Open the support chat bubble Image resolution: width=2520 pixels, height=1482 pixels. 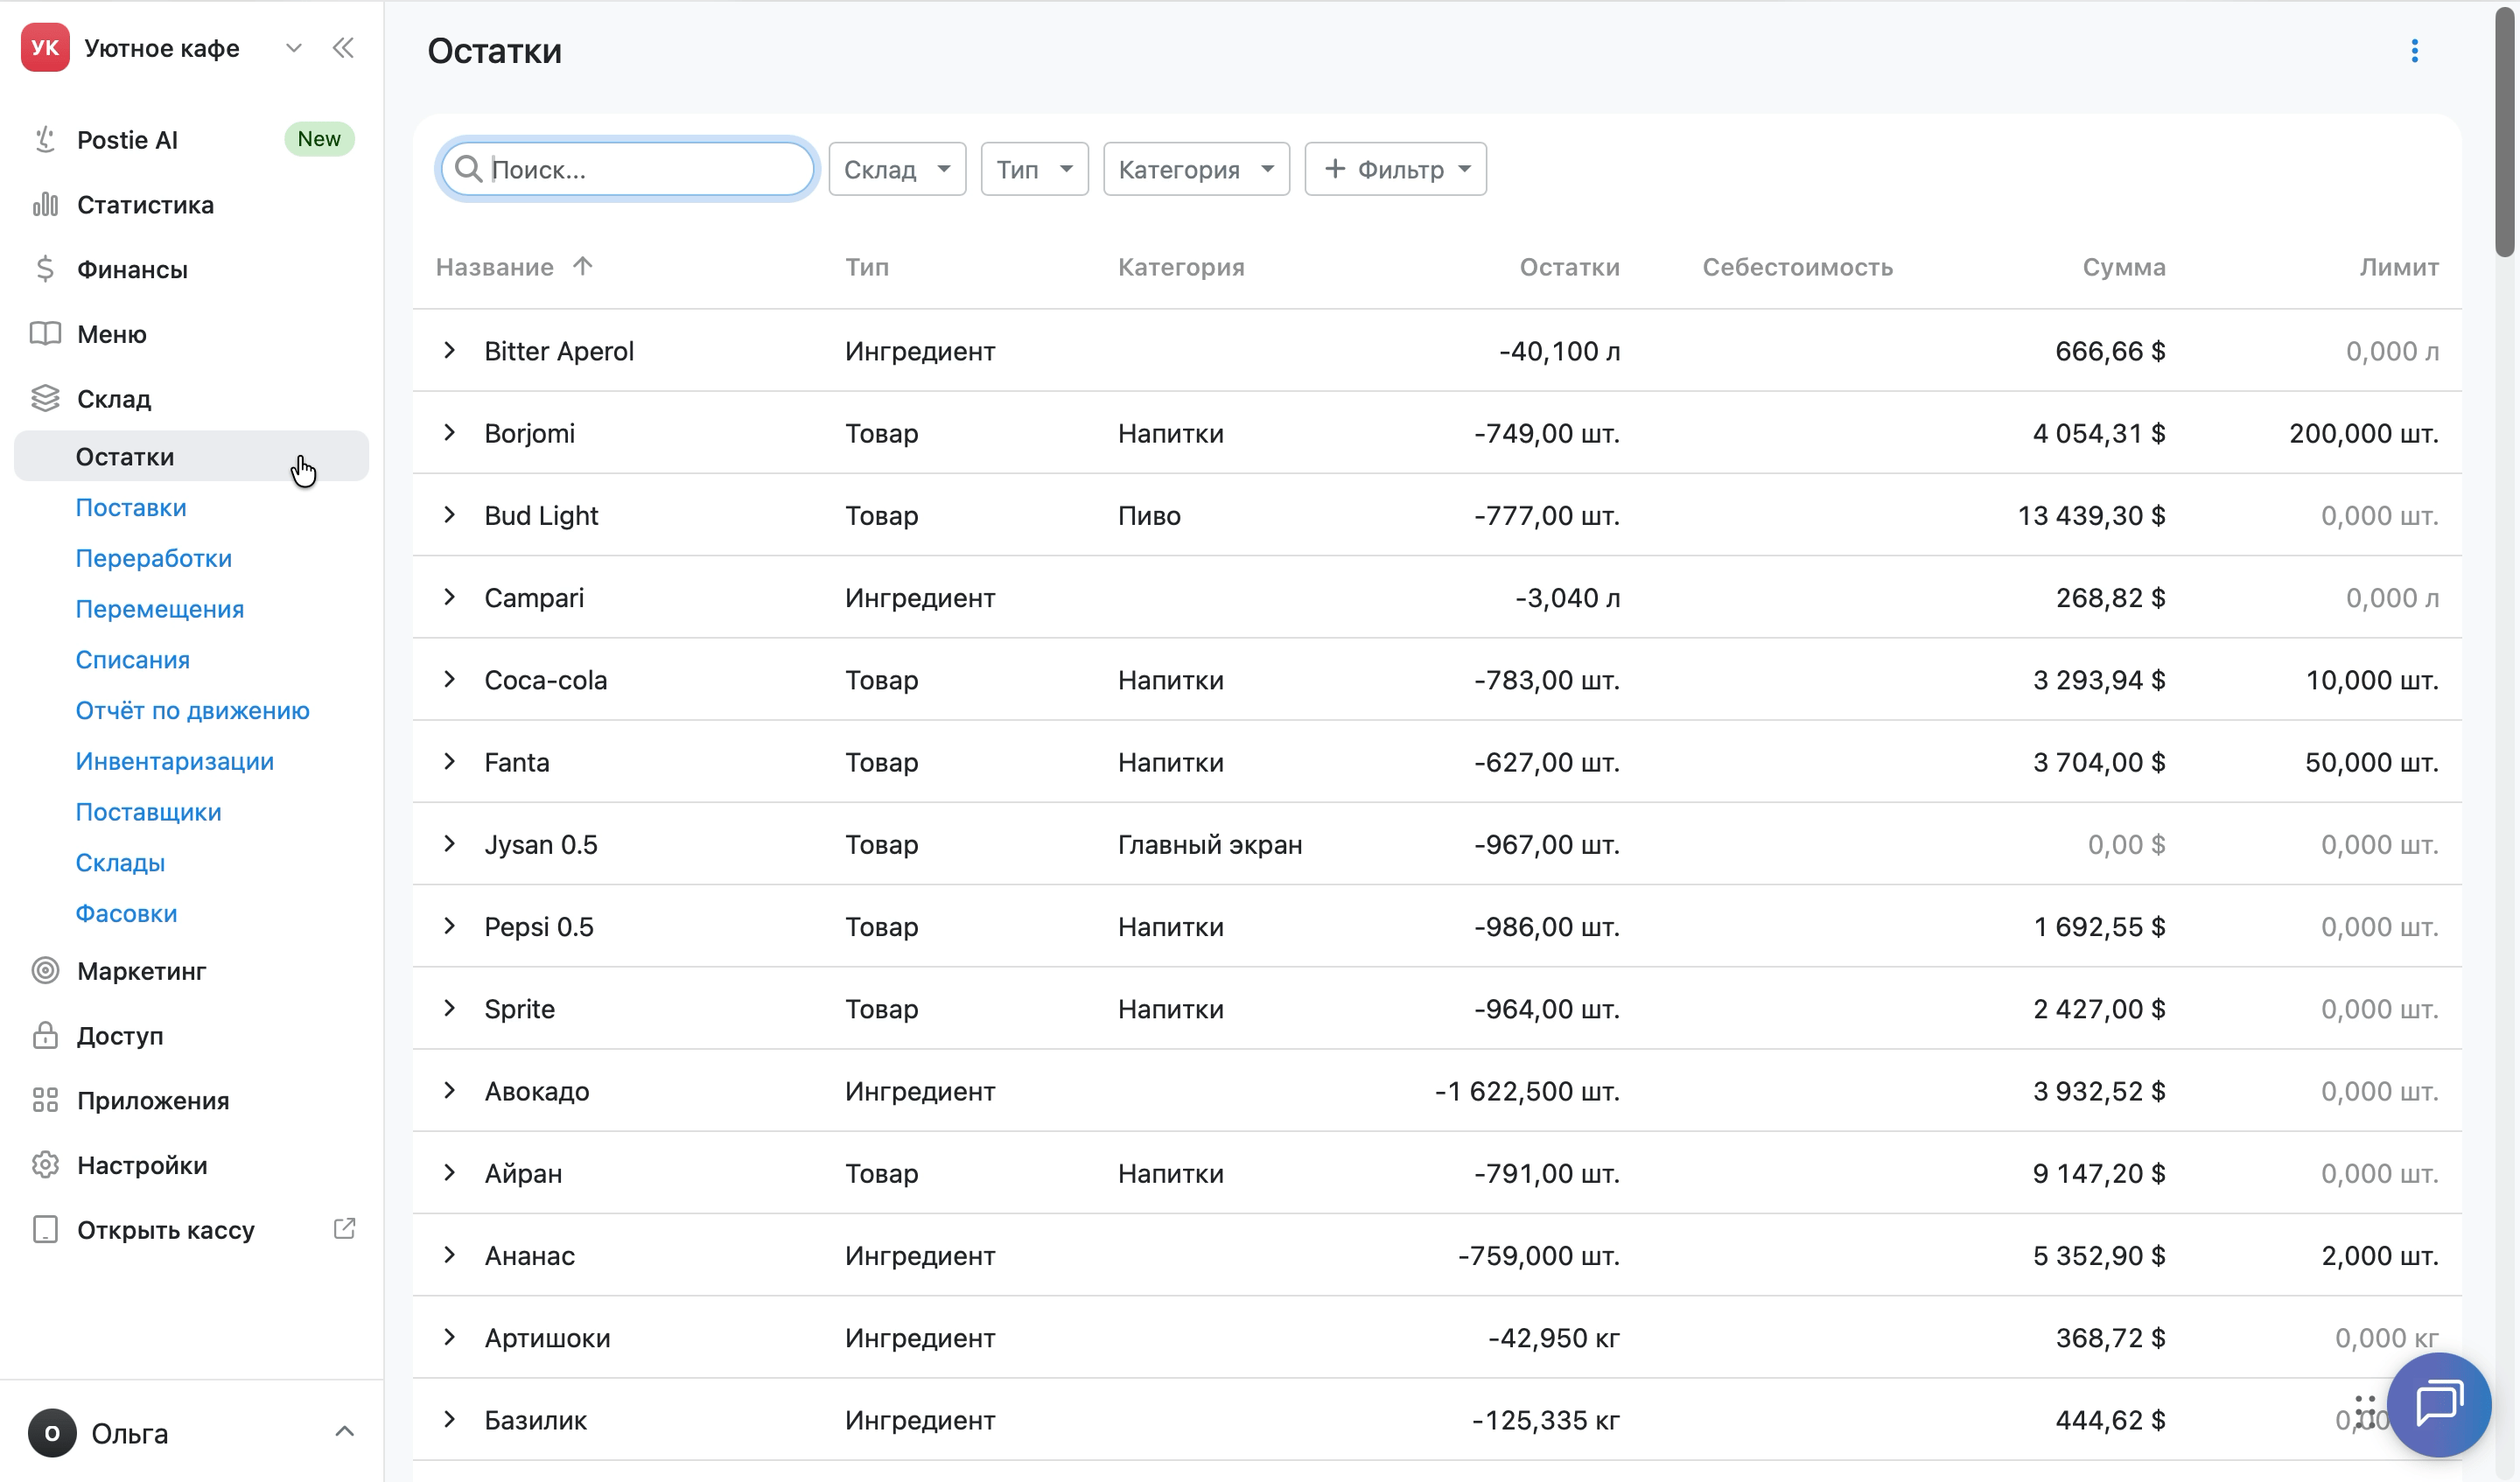coord(2439,1404)
